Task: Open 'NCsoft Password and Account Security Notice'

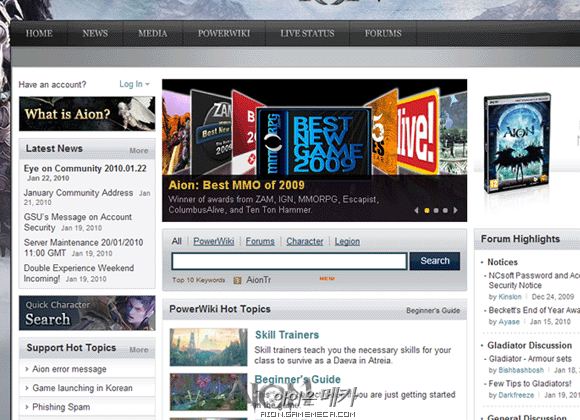Action: point(534,280)
